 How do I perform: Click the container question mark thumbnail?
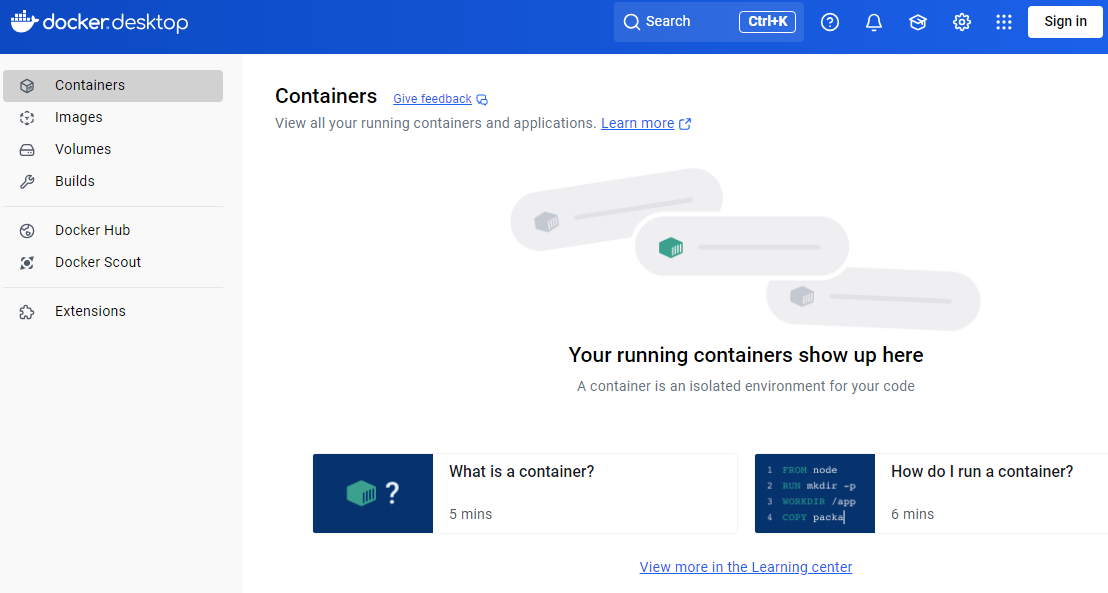point(373,493)
